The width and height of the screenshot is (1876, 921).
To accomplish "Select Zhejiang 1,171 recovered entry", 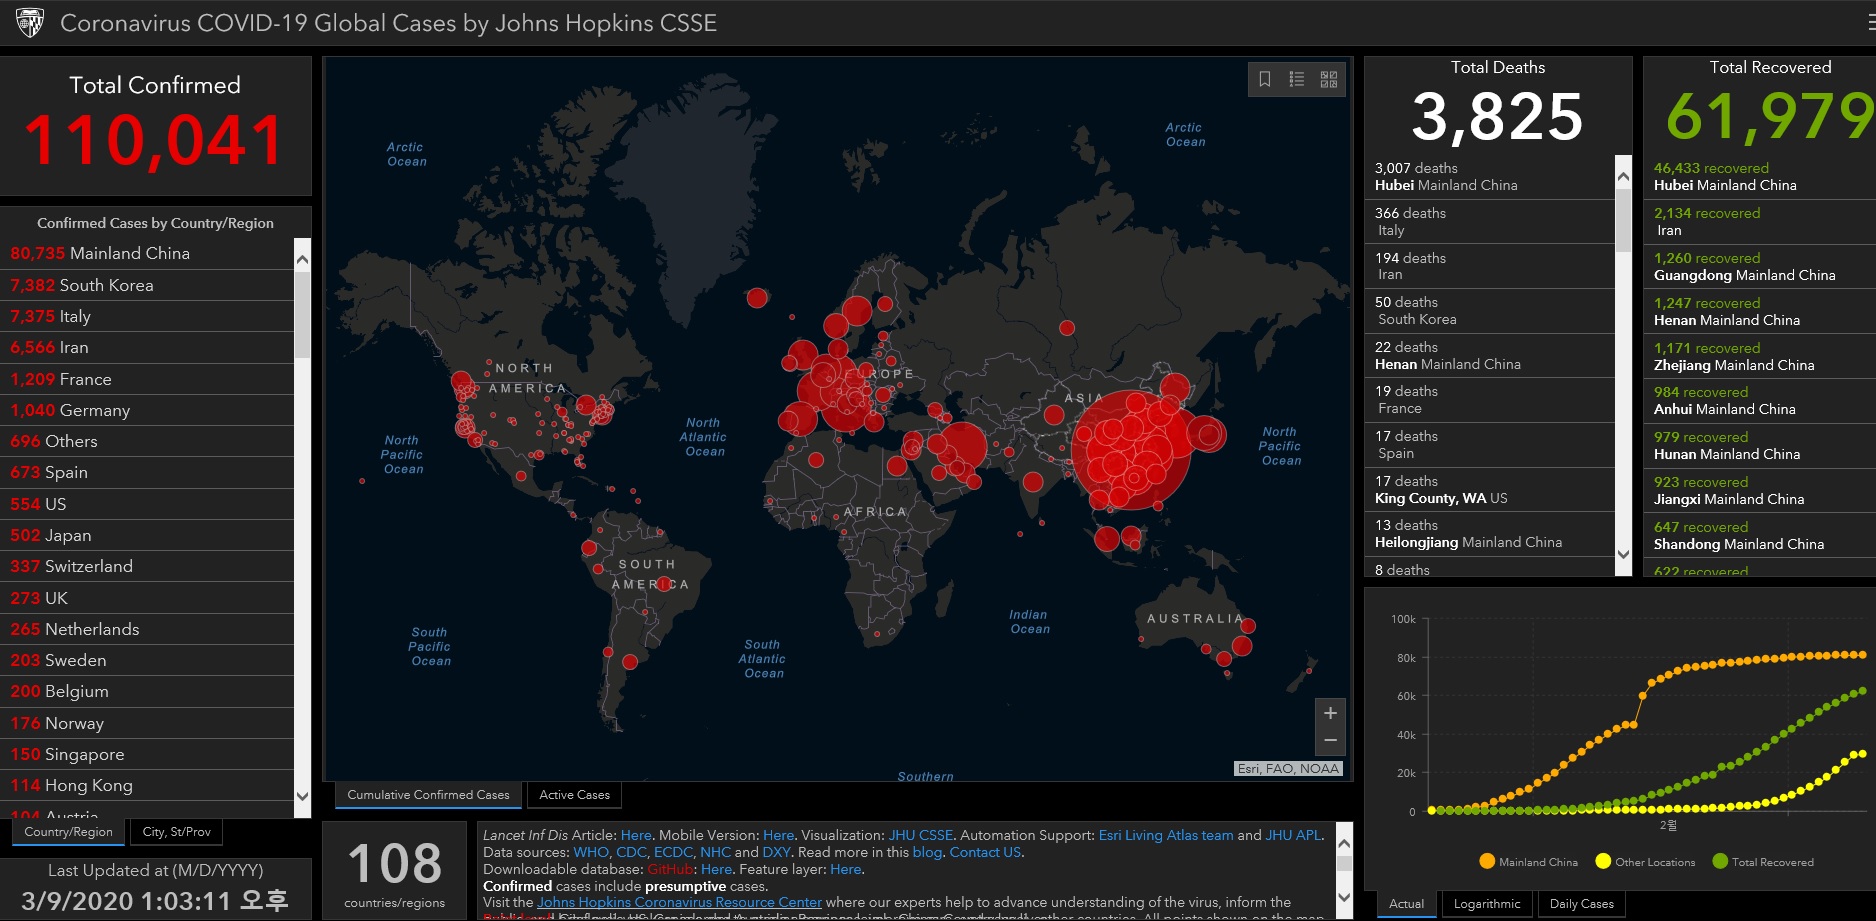I will [1760, 357].
